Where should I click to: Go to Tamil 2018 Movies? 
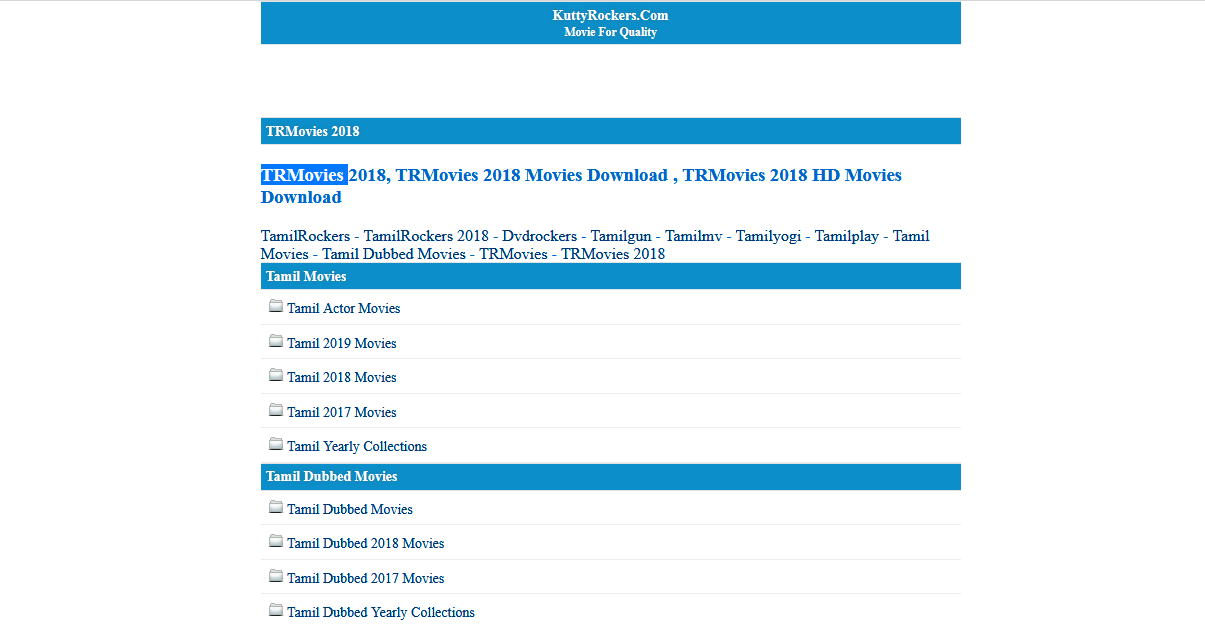tap(341, 377)
